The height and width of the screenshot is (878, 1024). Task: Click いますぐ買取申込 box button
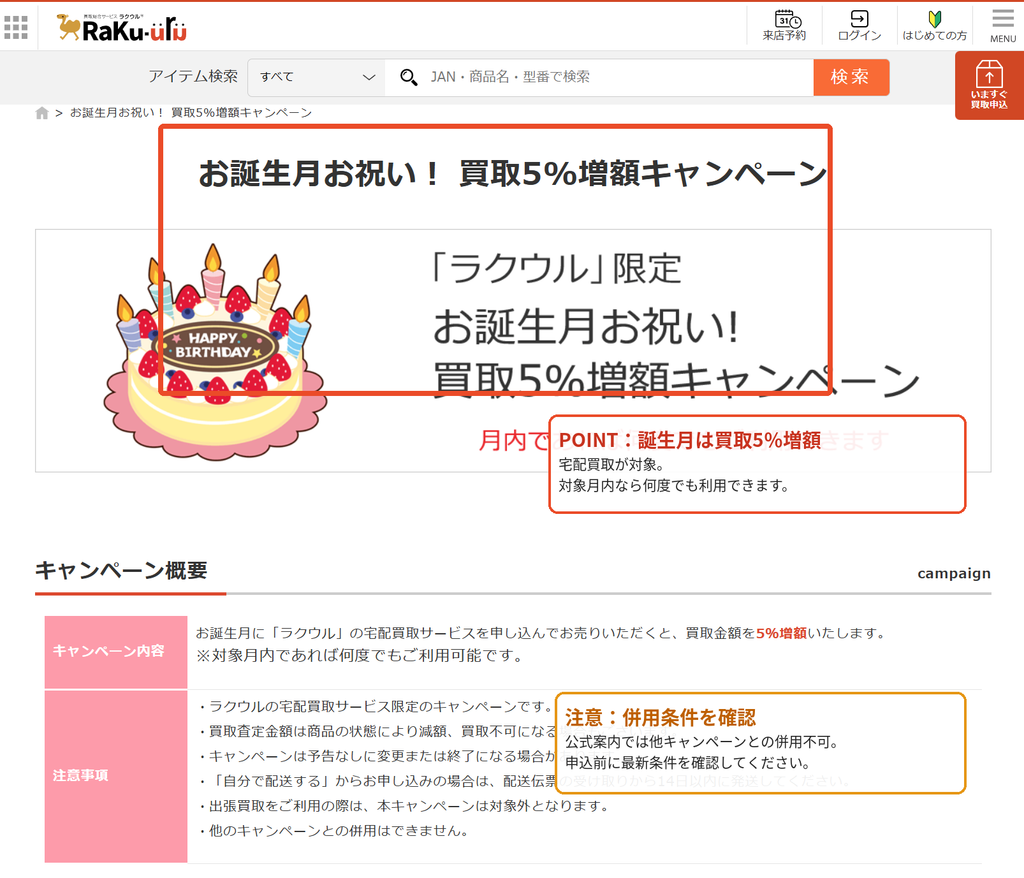click(989, 85)
